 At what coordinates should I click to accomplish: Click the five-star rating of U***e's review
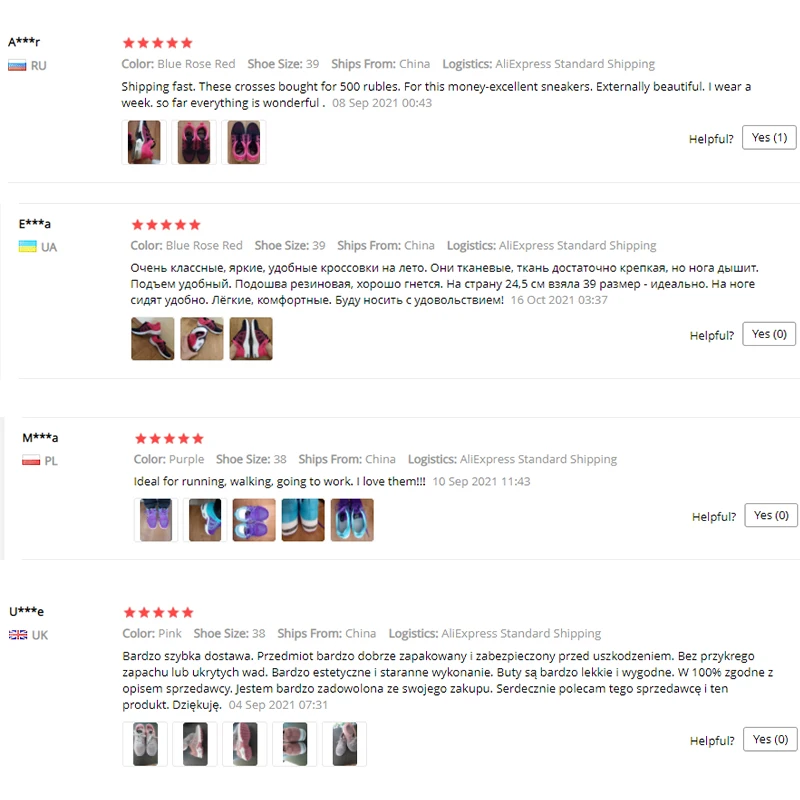click(x=159, y=612)
